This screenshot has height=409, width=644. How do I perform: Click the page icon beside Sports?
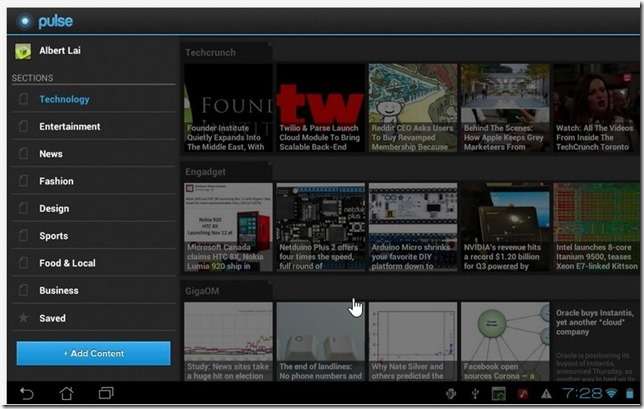(24, 235)
